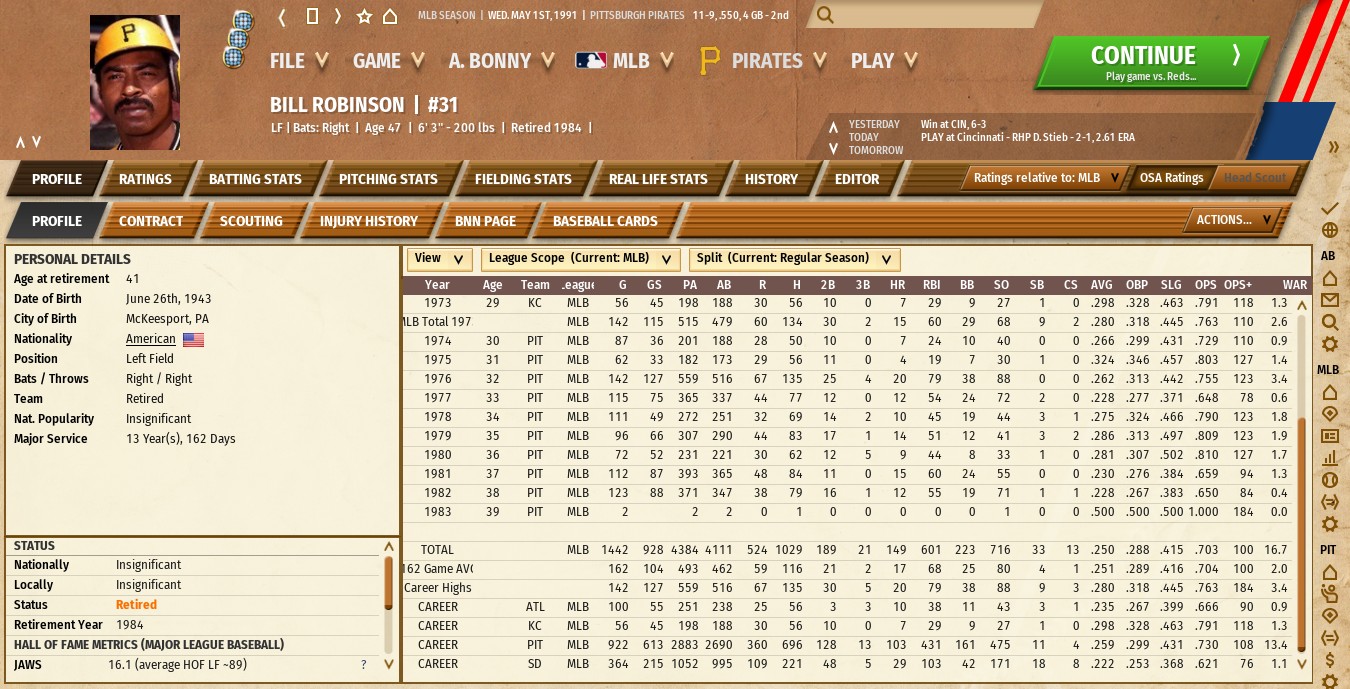Screen dimensions: 1350x689
Task: Open the ACTIONS... dropdown
Action: pos(1233,220)
